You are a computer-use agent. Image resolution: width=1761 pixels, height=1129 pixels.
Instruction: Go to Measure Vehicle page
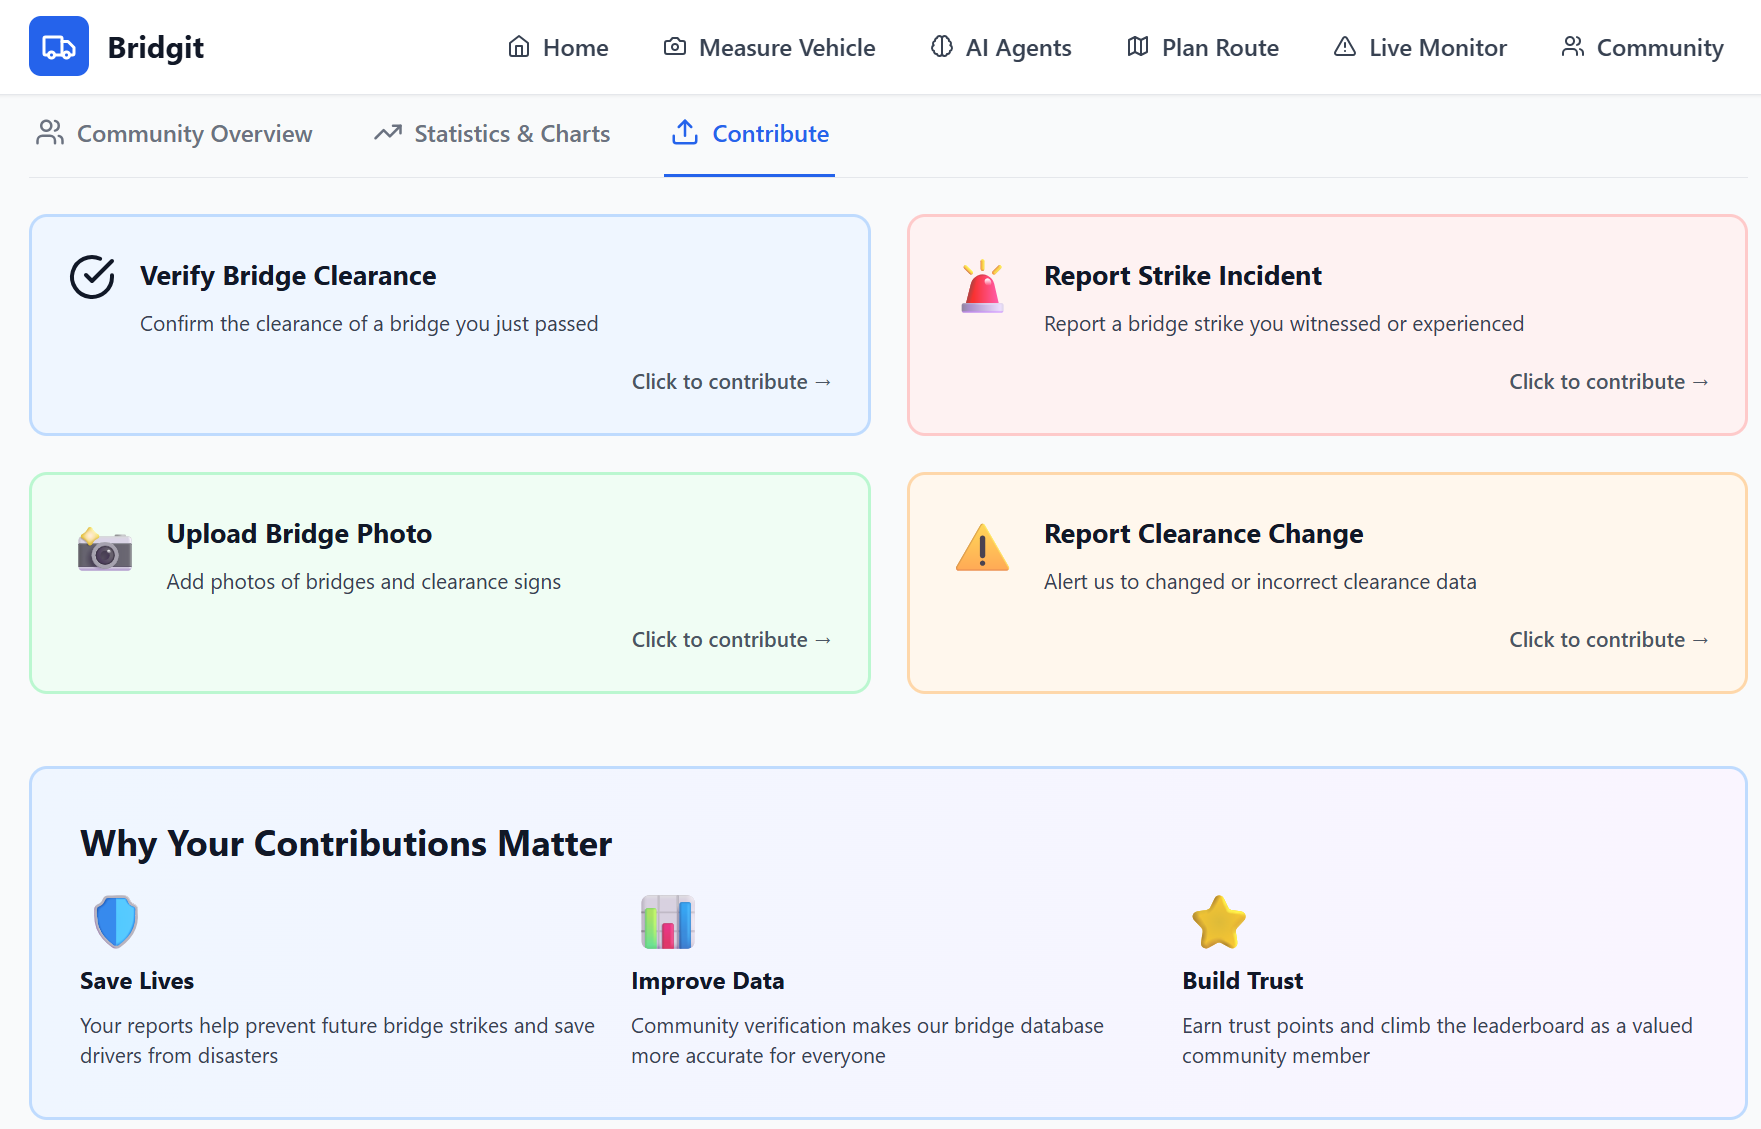pos(769,47)
